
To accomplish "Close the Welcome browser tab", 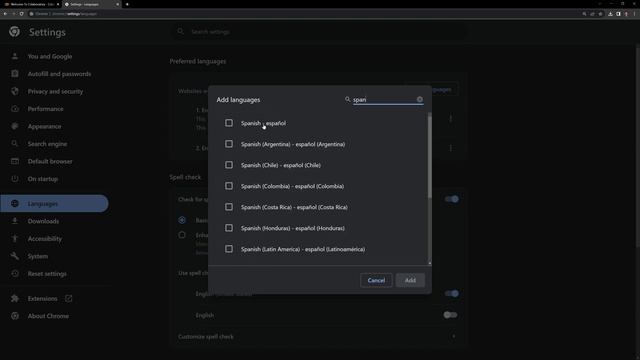I will click(x=58, y=4).
